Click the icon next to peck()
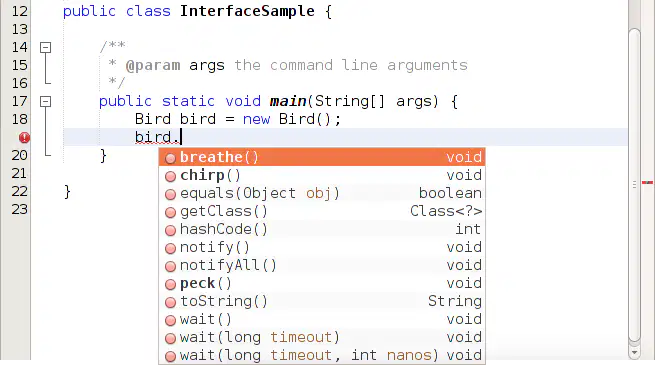The image size is (655, 365). (170, 284)
